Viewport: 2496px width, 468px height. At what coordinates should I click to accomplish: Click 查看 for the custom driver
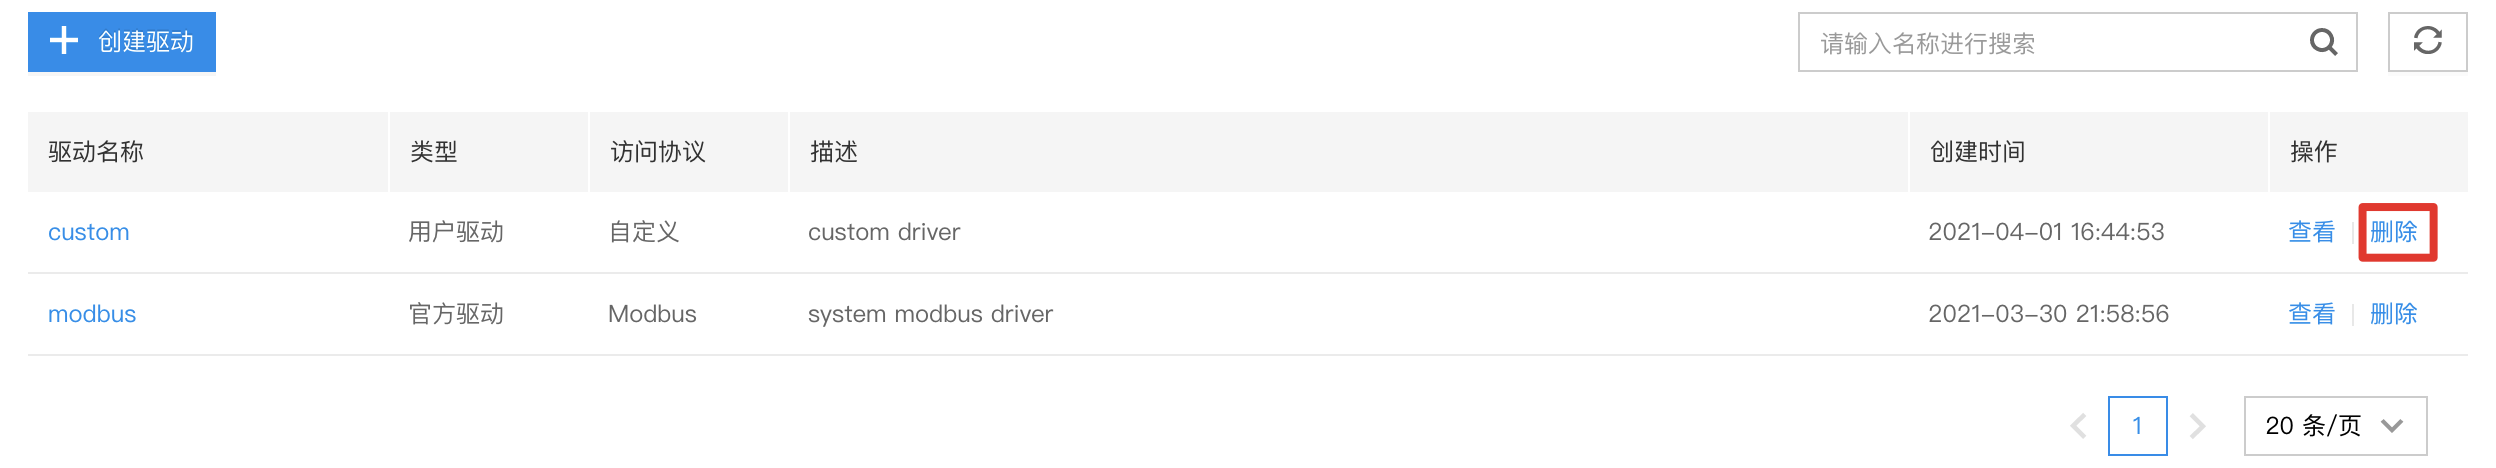(x=2311, y=232)
